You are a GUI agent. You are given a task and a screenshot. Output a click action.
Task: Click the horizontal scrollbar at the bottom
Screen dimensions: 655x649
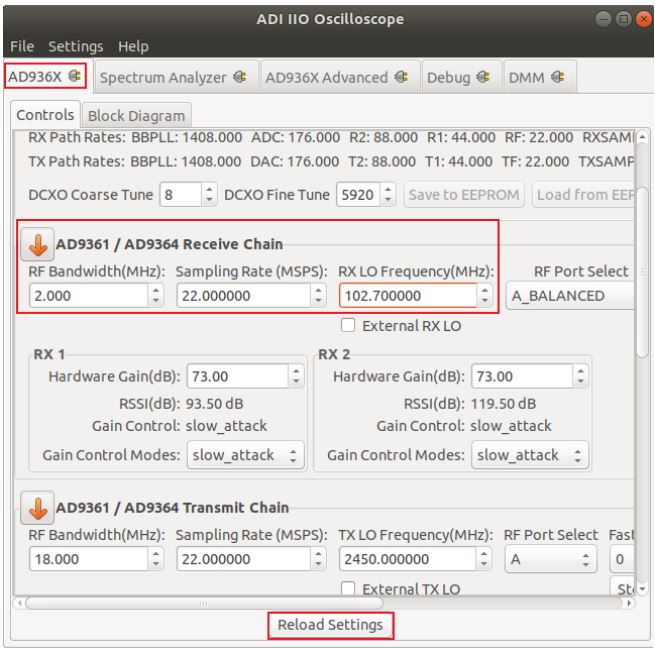(x=200, y=603)
